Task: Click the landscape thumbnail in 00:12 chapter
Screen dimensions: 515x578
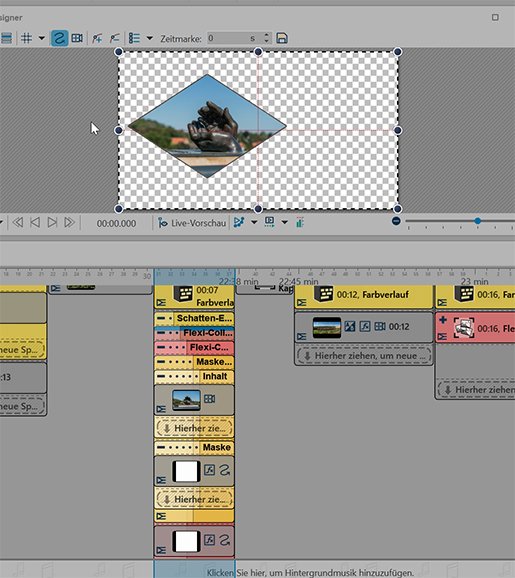Action: [327, 327]
